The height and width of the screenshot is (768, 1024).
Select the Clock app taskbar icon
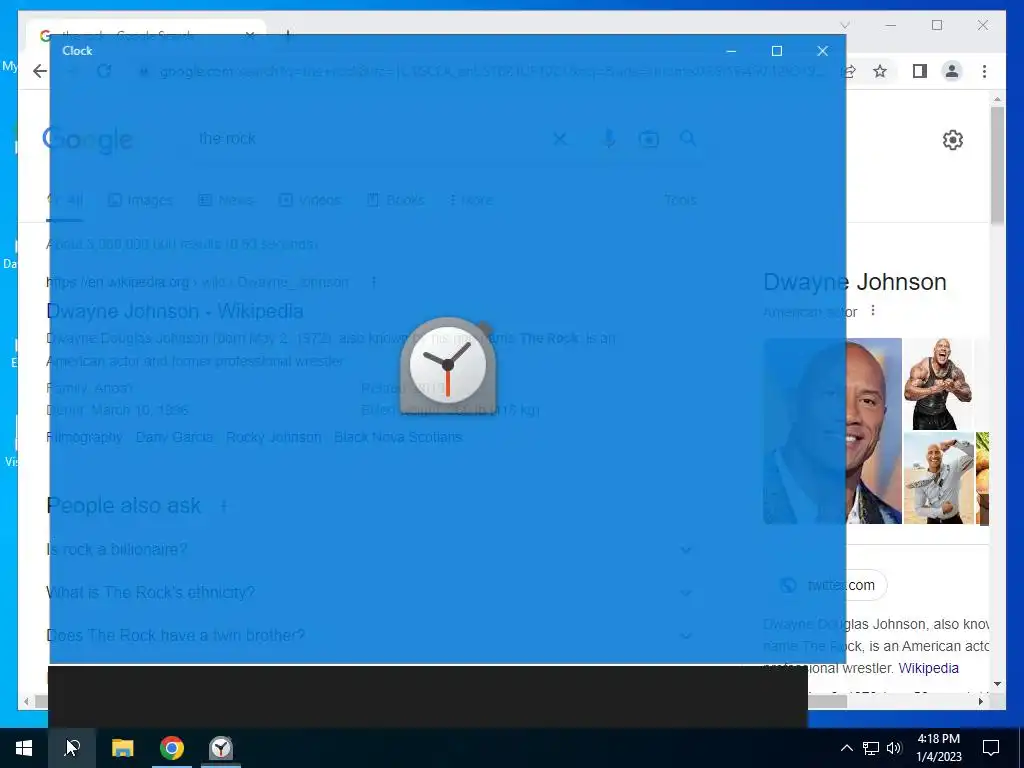[x=221, y=748]
